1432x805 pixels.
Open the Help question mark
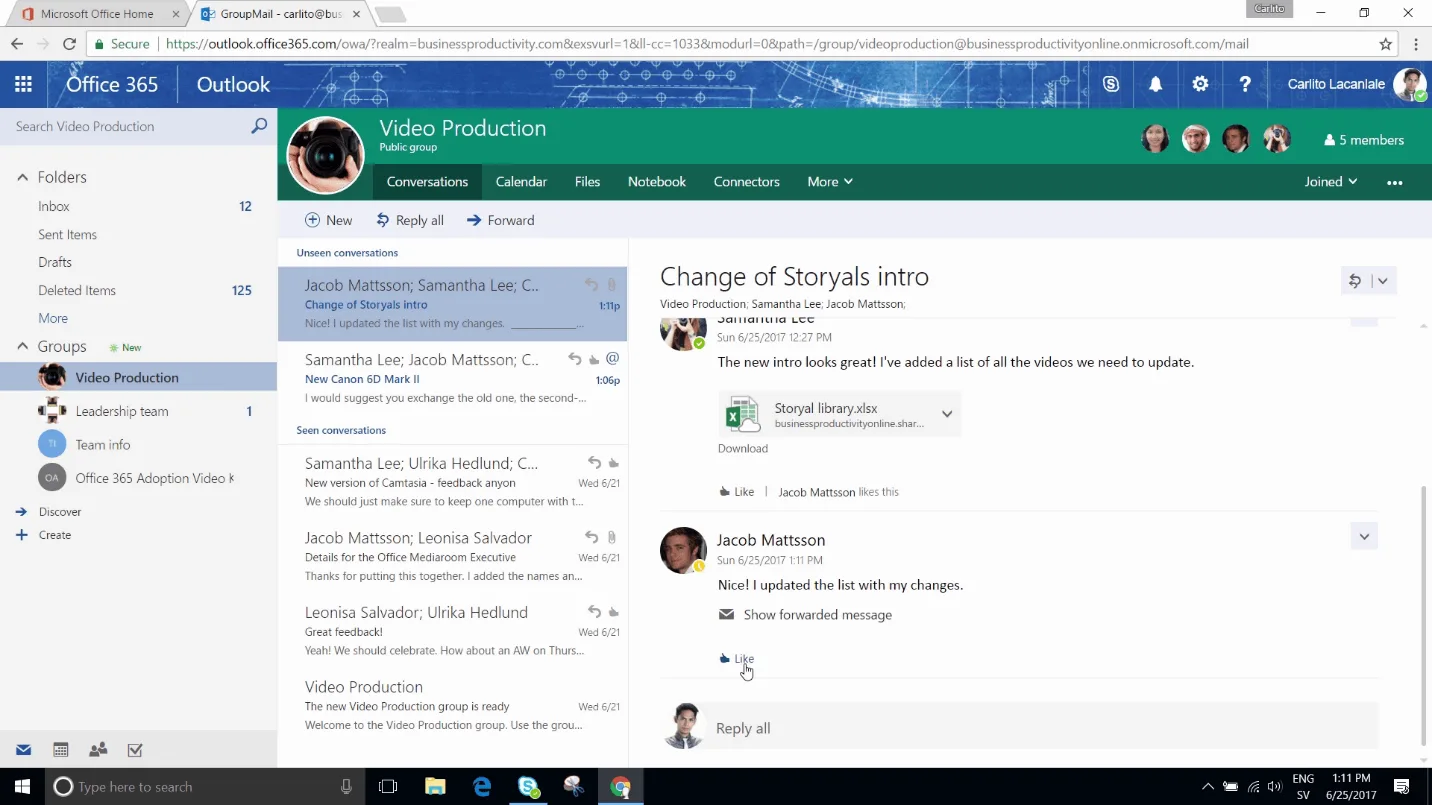pyautogui.click(x=1245, y=84)
